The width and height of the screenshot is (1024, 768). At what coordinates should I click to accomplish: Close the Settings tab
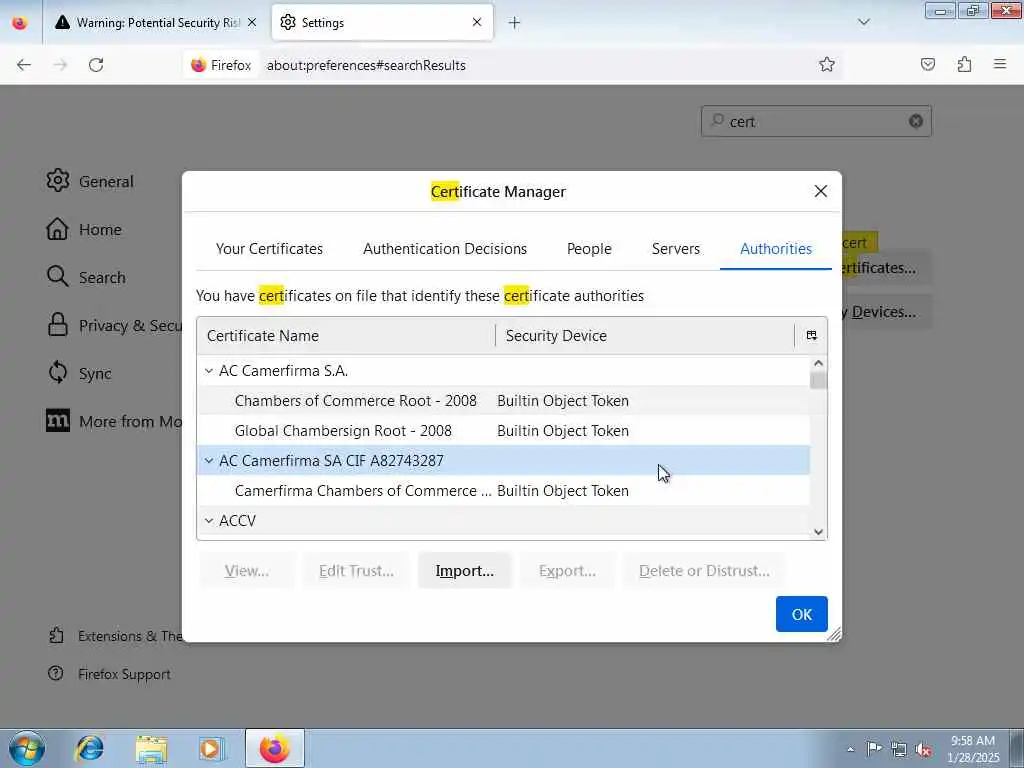(x=477, y=22)
